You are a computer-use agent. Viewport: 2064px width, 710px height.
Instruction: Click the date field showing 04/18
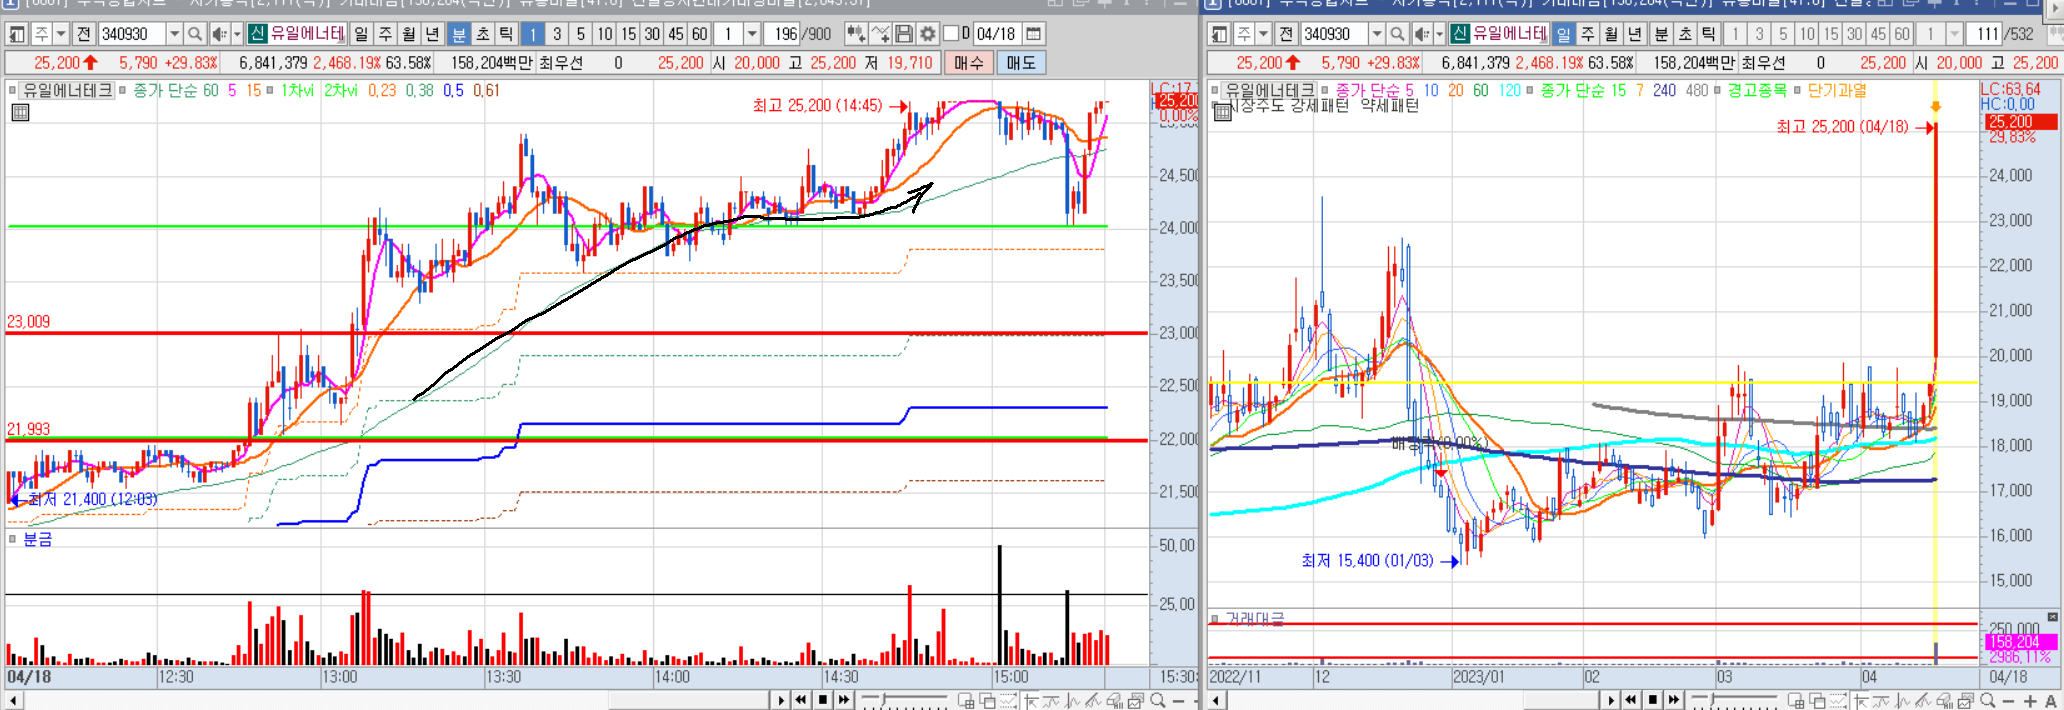tap(996, 34)
